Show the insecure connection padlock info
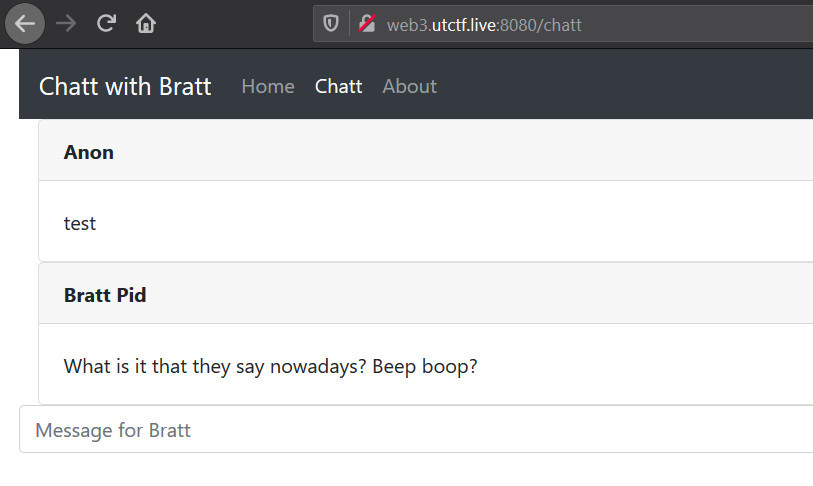Screen dimensions: 813x486 coord(367,24)
